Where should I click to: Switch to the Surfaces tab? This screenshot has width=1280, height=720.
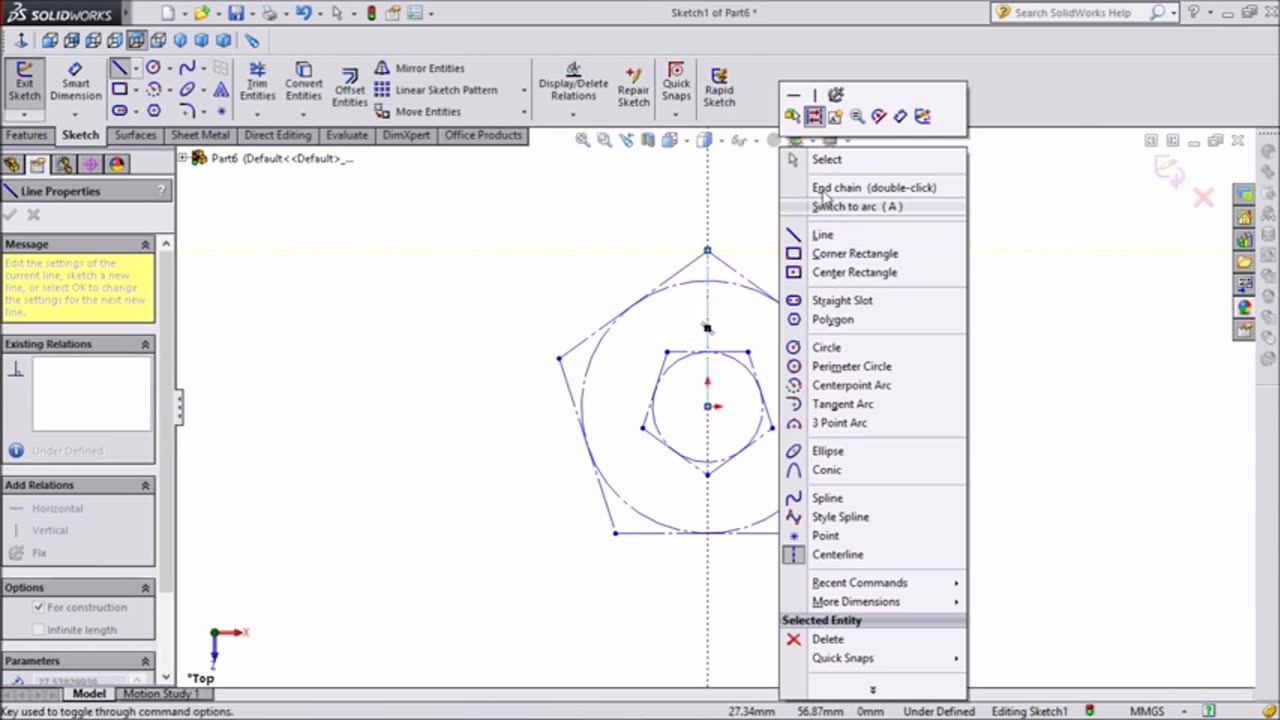click(135, 135)
